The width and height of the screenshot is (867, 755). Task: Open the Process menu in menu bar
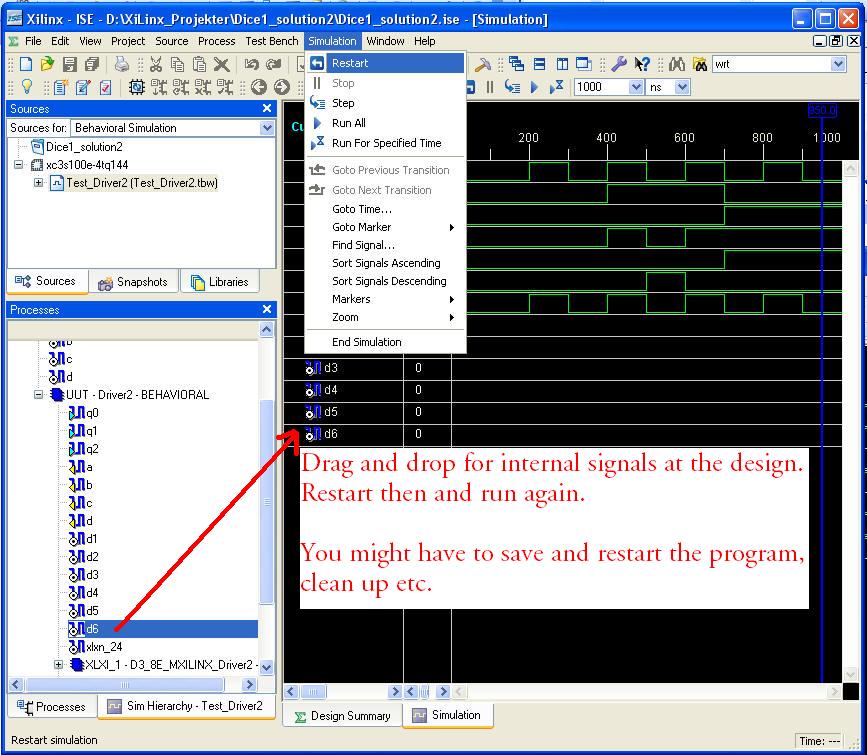tap(216, 41)
